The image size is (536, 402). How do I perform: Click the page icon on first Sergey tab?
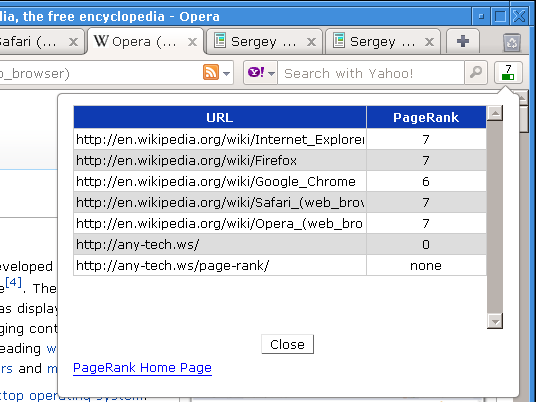(219, 40)
